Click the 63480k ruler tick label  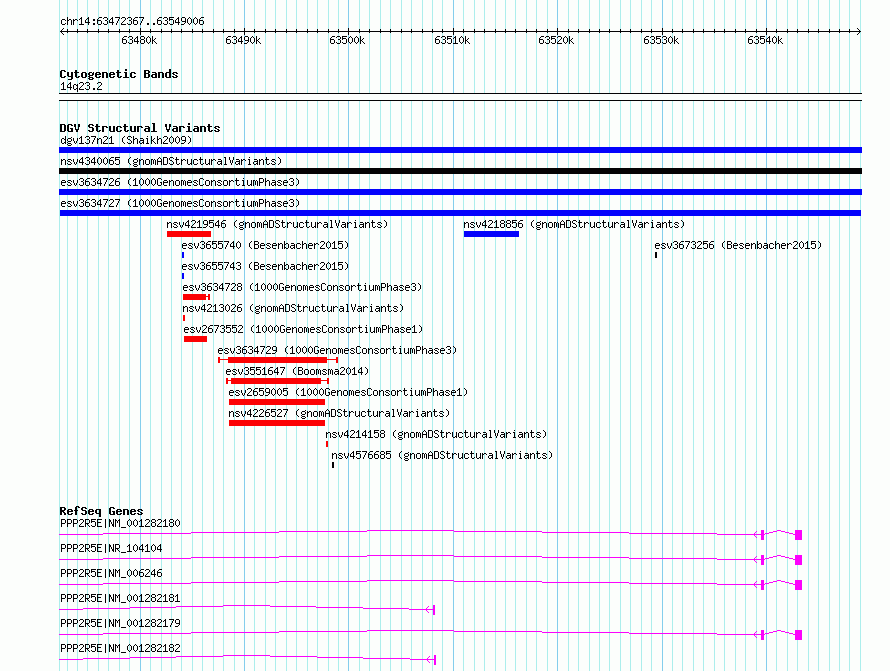tap(139, 40)
